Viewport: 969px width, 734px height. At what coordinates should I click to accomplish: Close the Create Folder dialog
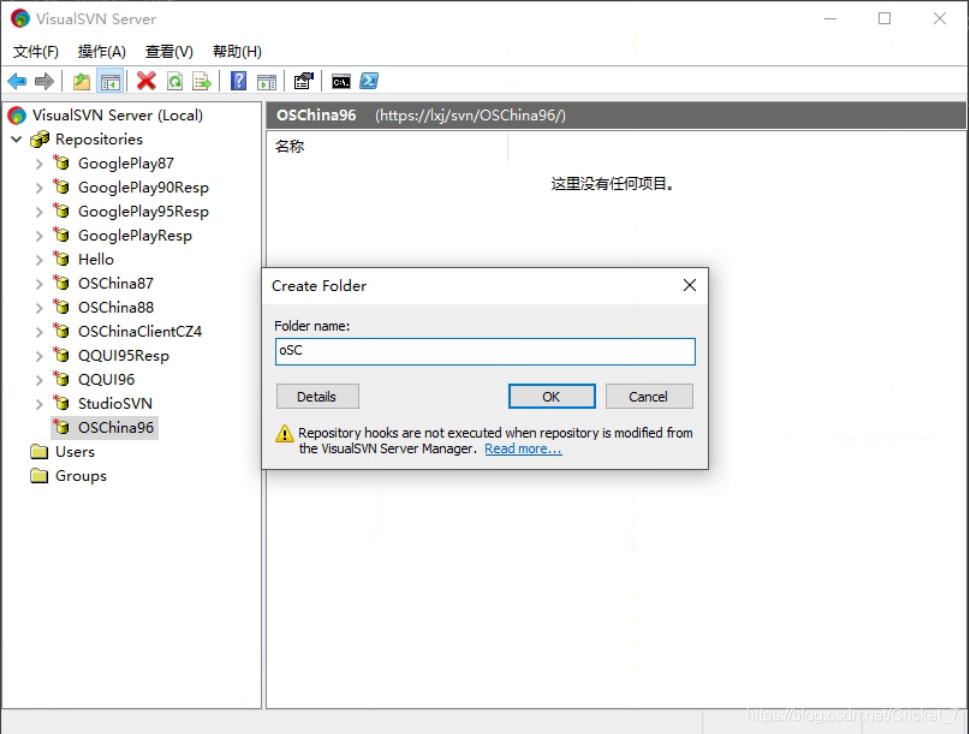pos(689,285)
